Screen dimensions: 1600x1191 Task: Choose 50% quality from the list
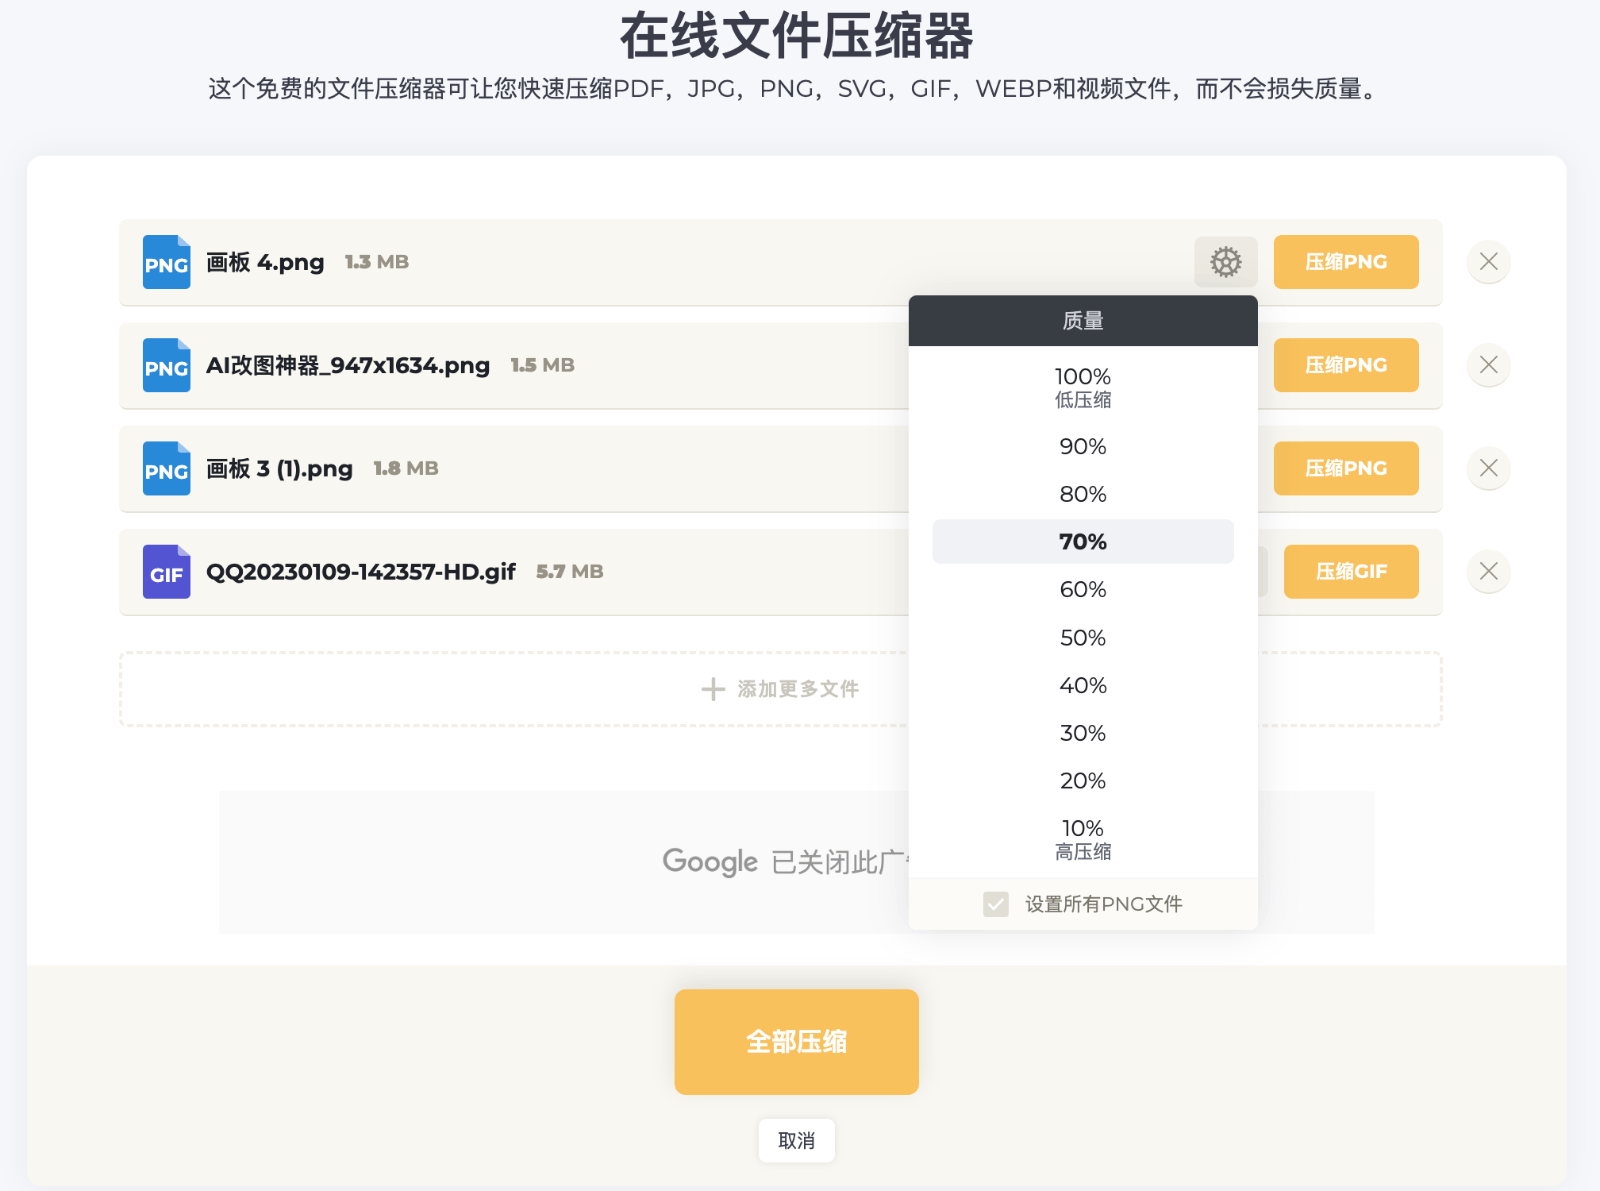tap(1082, 637)
